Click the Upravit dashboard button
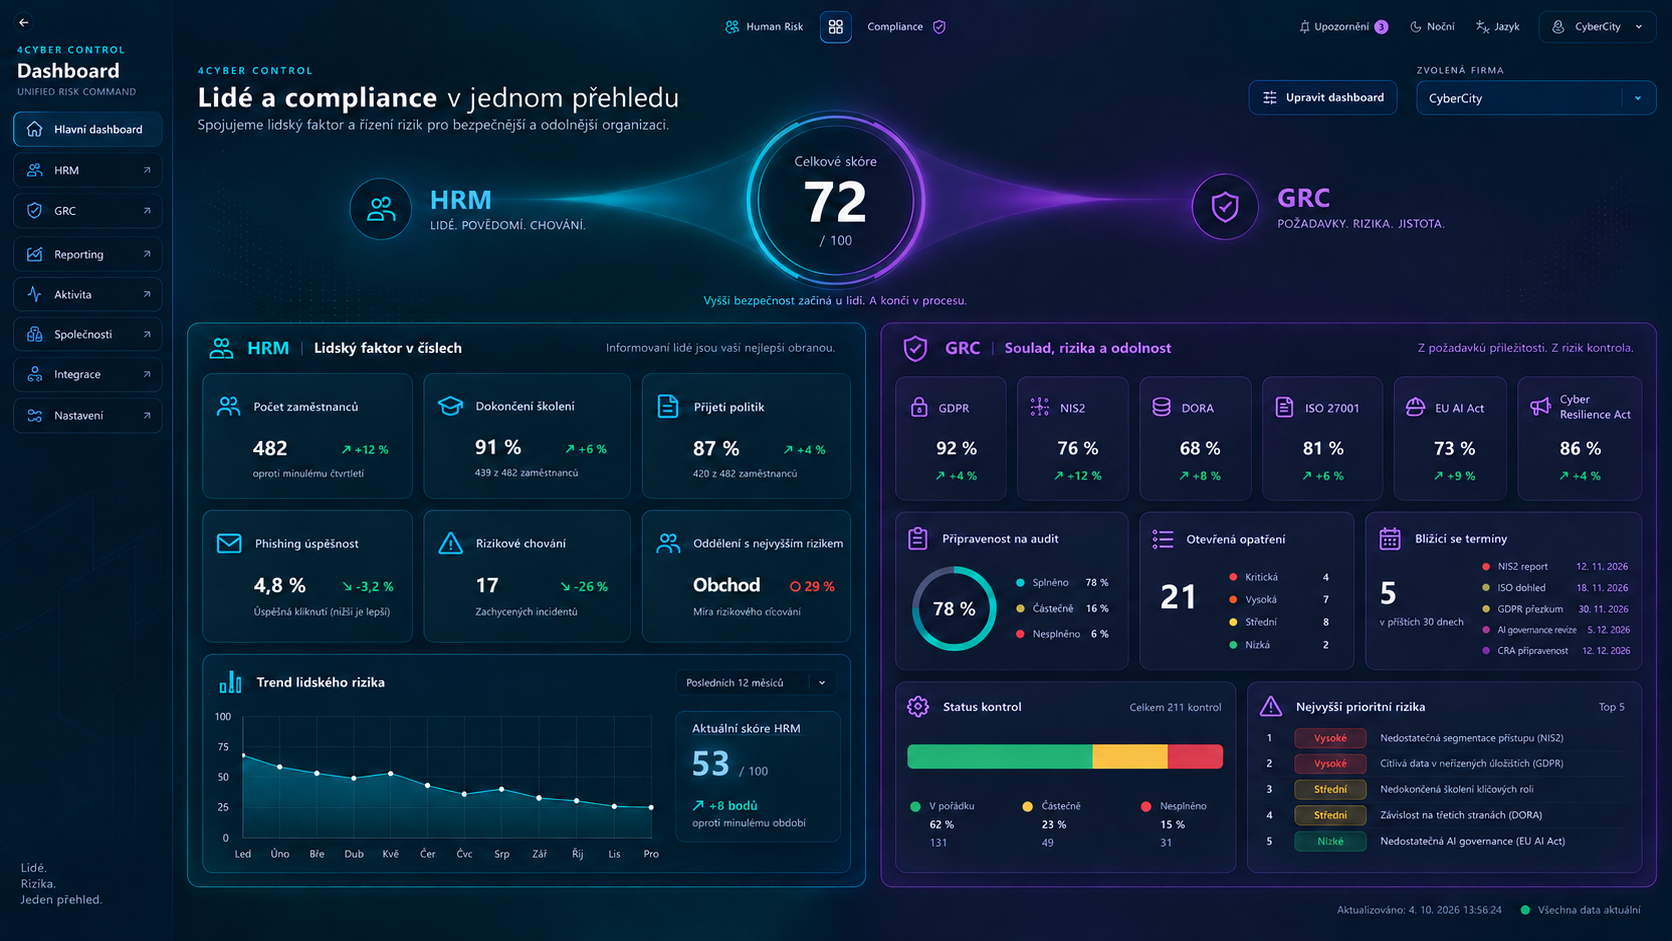Image resolution: width=1672 pixels, height=941 pixels. point(1323,97)
